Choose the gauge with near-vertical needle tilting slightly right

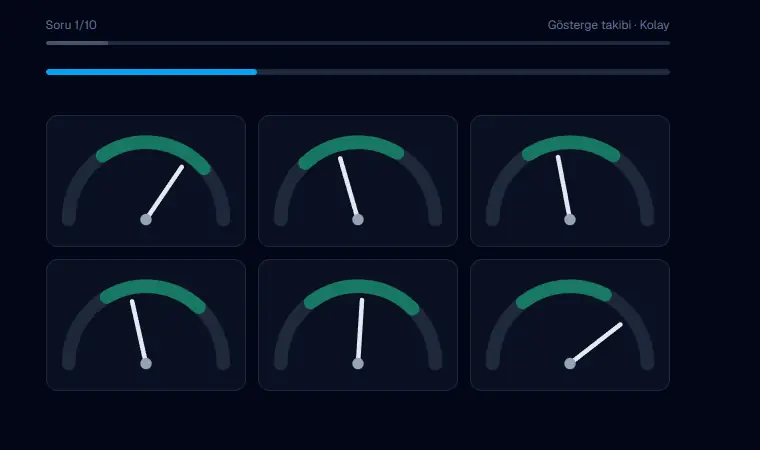[x=358, y=325]
